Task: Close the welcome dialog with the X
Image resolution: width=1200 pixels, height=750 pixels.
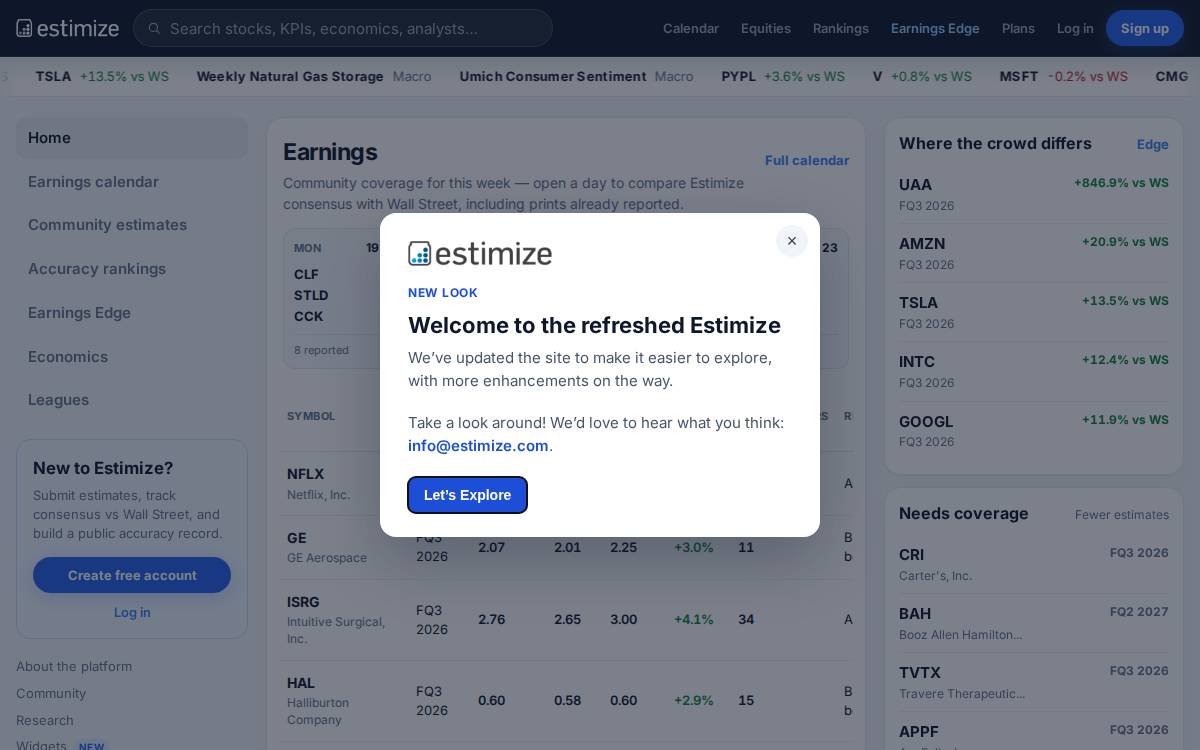Action: (x=791, y=241)
